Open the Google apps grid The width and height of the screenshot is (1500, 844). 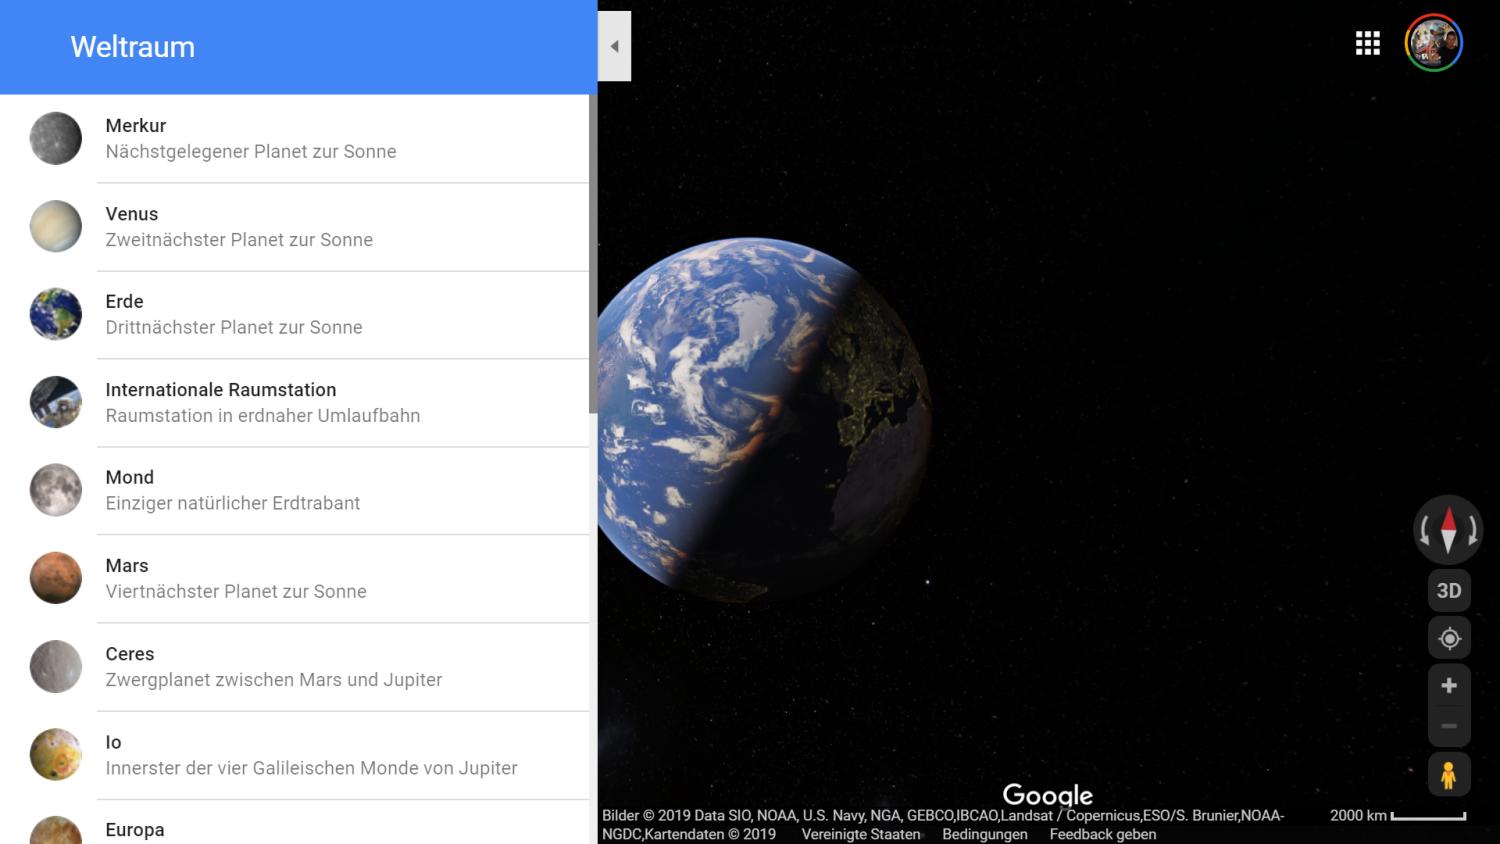[x=1367, y=43]
